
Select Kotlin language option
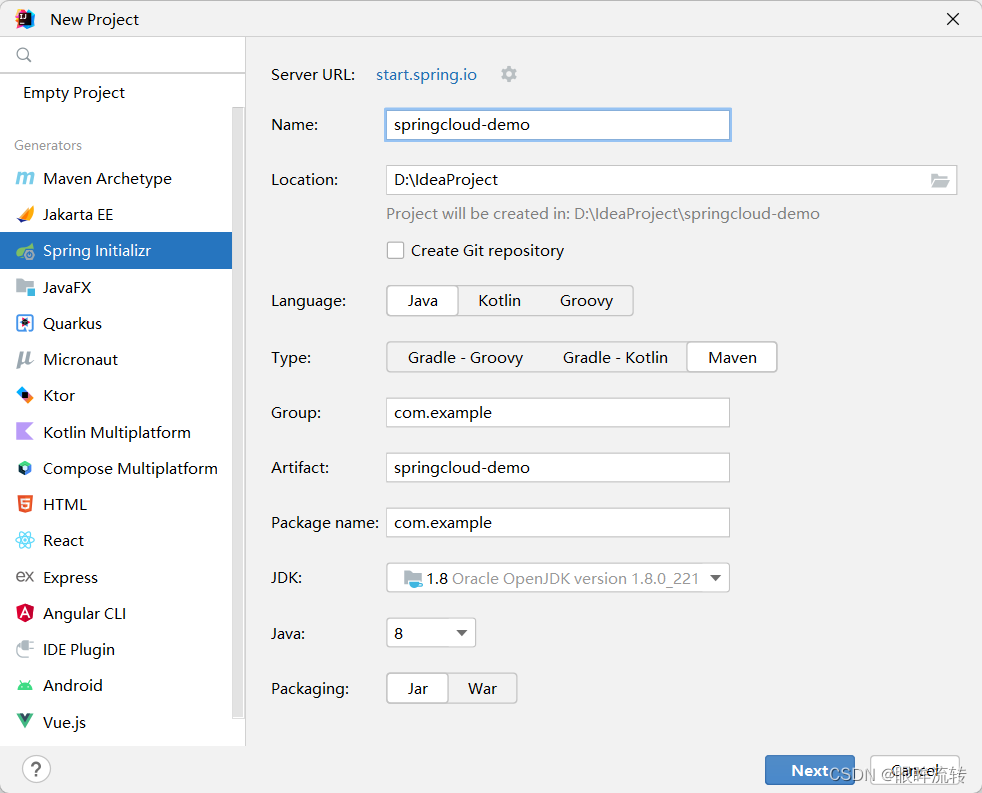pyautogui.click(x=499, y=301)
